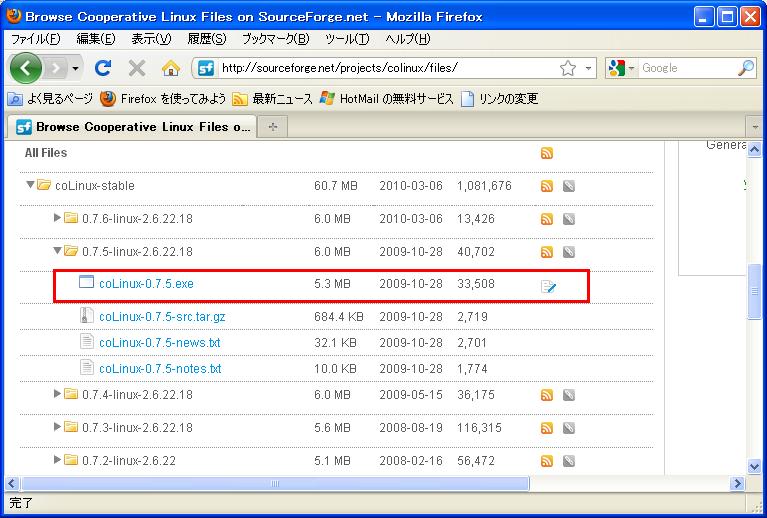Click the coLinux-0.7.5-src.tar.gz link
Viewport: 767px width, 518px height.
pyautogui.click(x=162, y=316)
